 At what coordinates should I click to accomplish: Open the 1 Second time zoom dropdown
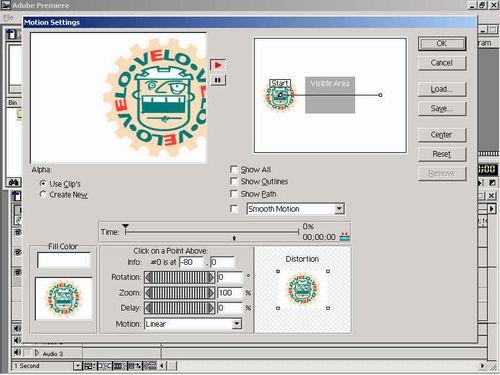click(x=77, y=366)
